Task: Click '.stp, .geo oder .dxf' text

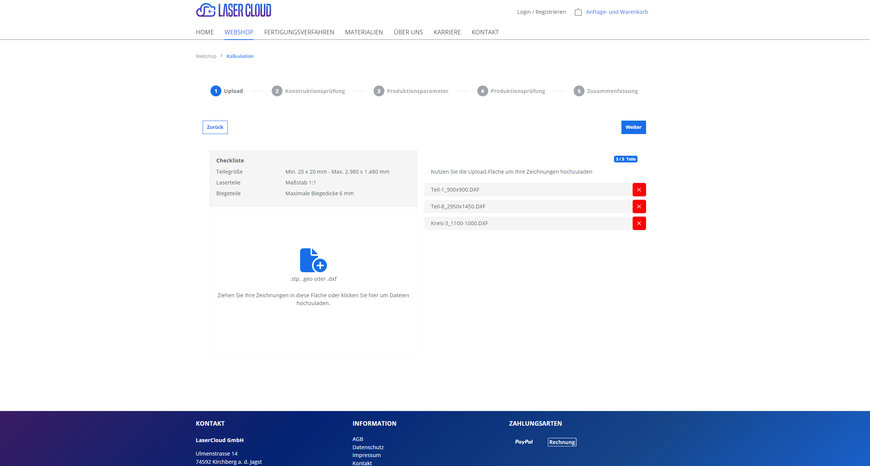Action: click(x=313, y=279)
